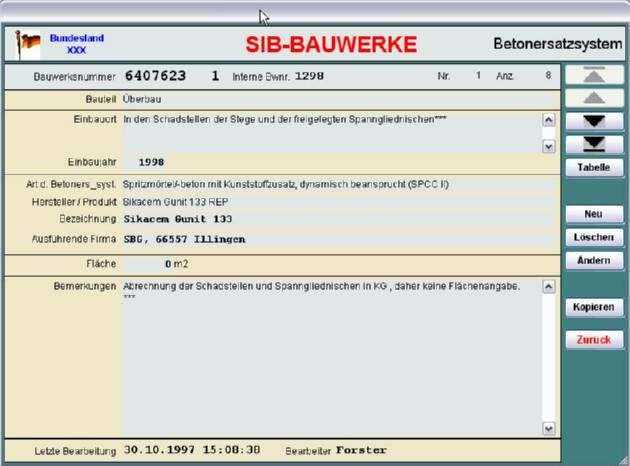Delete record using Löschen button
Viewport: 630px width, 466px height.
click(x=594, y=237)
